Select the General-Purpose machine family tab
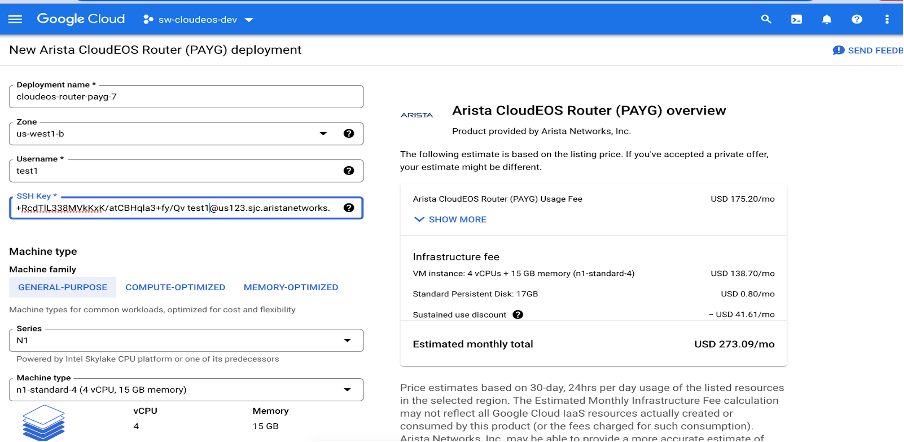Screen dimensions: 904x442 63,287
